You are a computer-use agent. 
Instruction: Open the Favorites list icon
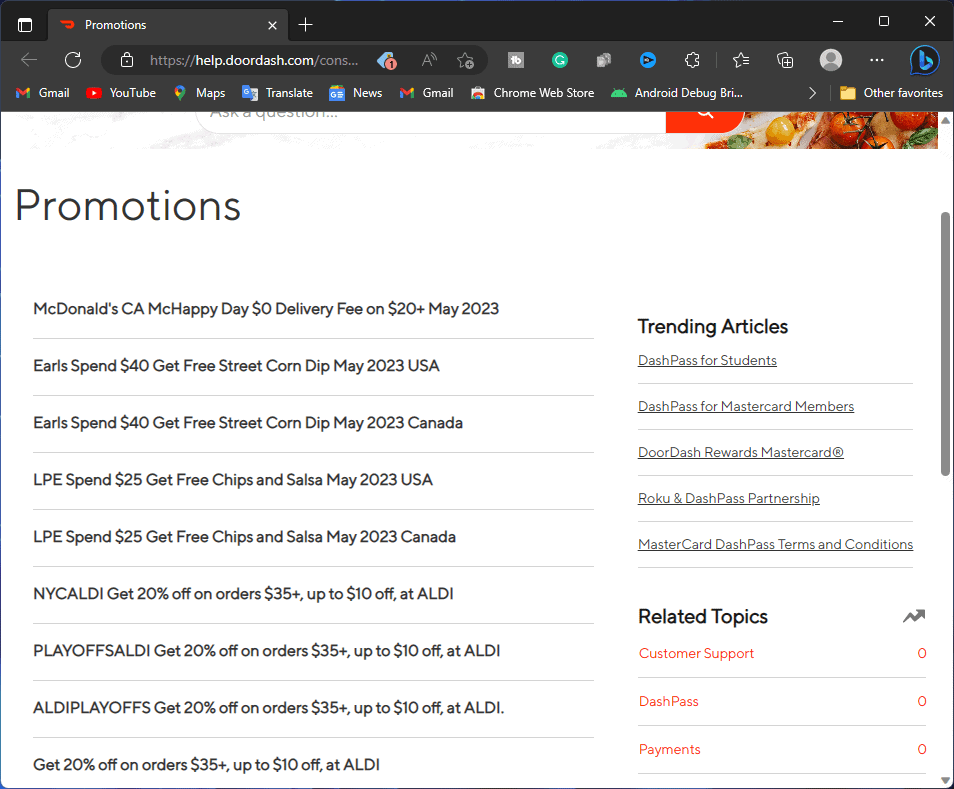[741, 60]
